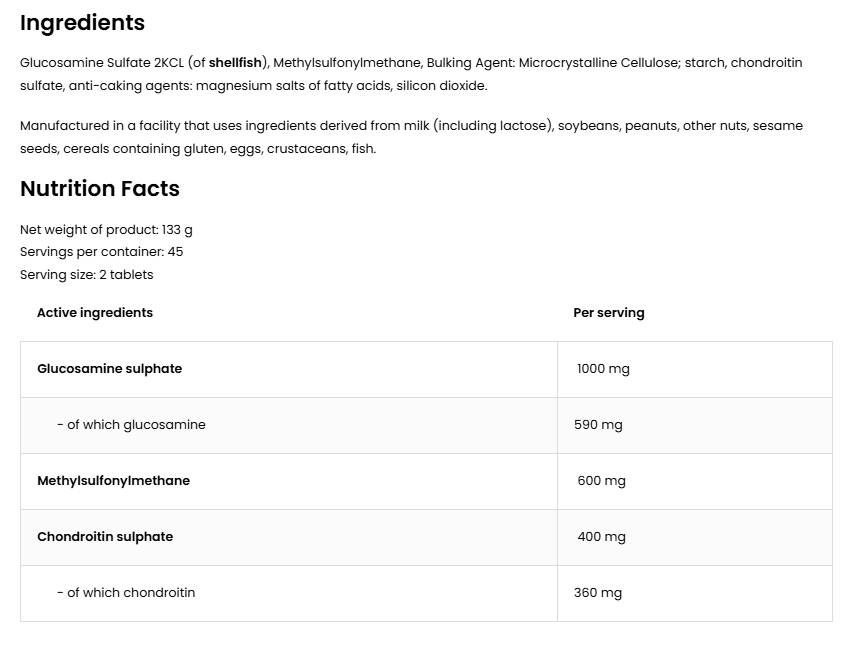Click the Serving size: 2 tablets line
Viewport: 863px width, 646px height.
[87, 275]
